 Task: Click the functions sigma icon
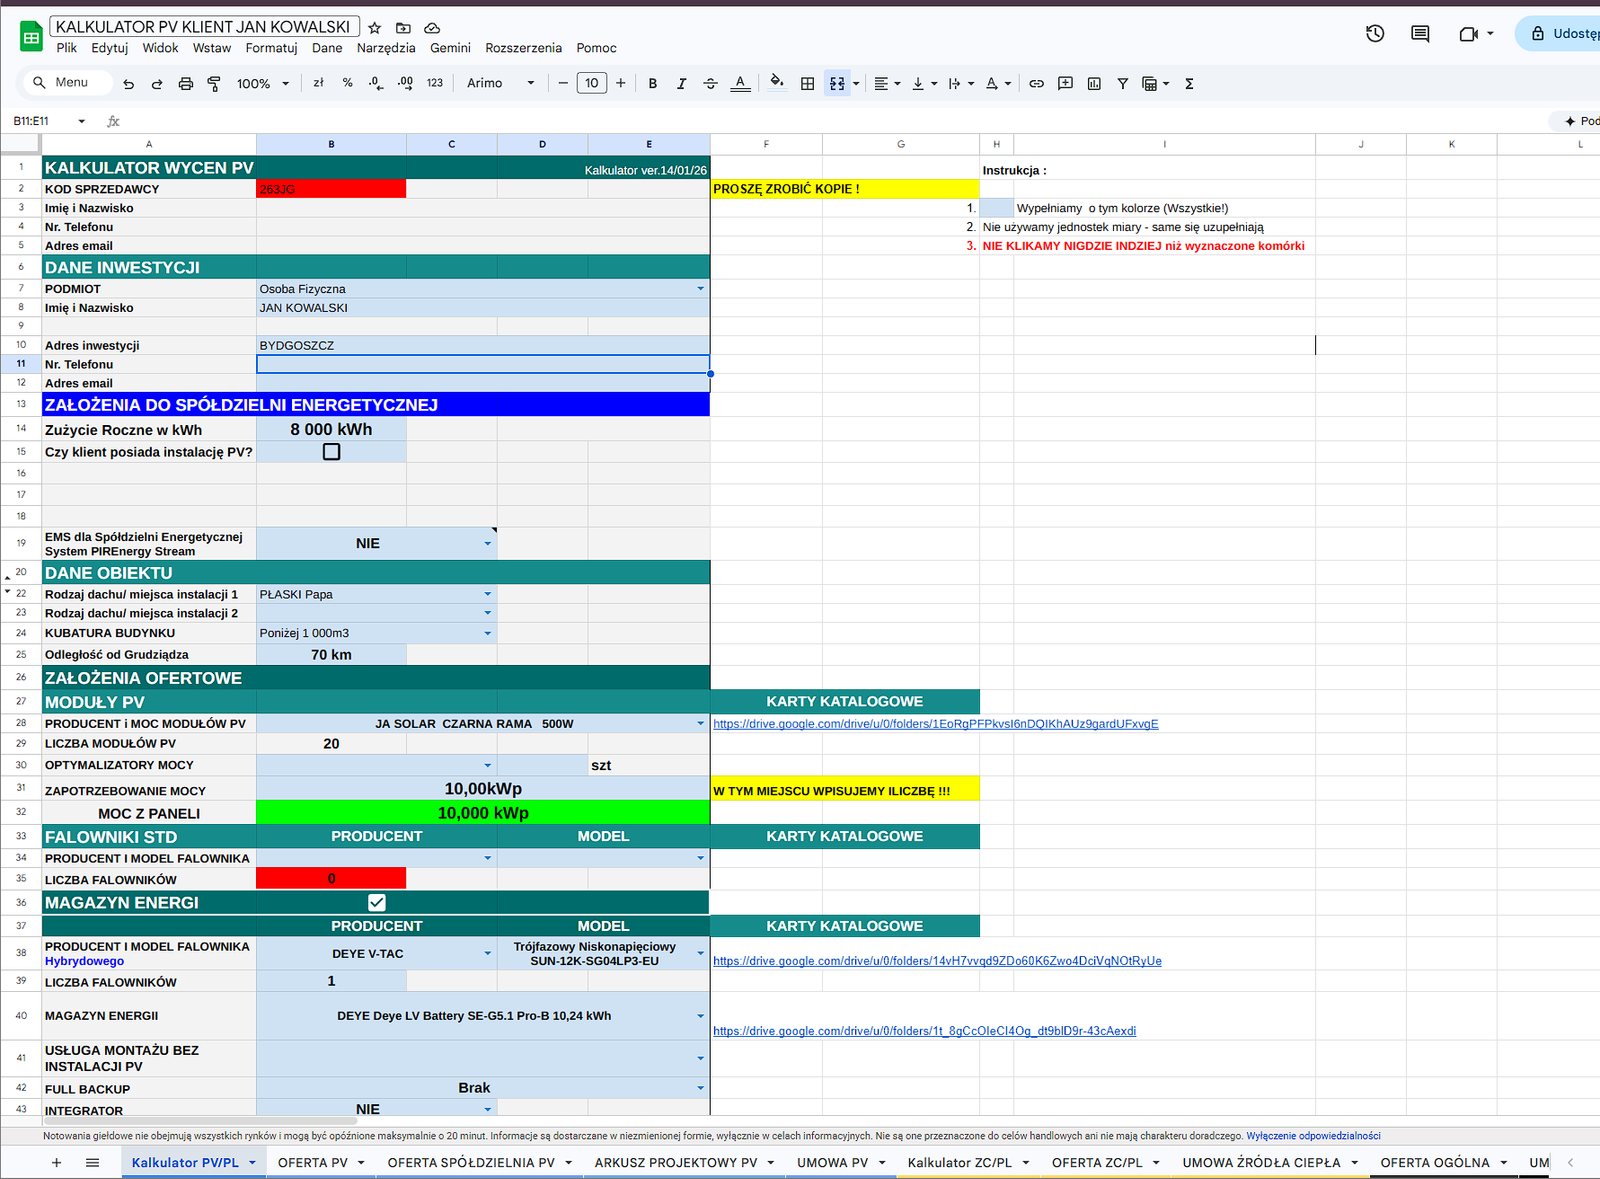tap(1189, 84)
